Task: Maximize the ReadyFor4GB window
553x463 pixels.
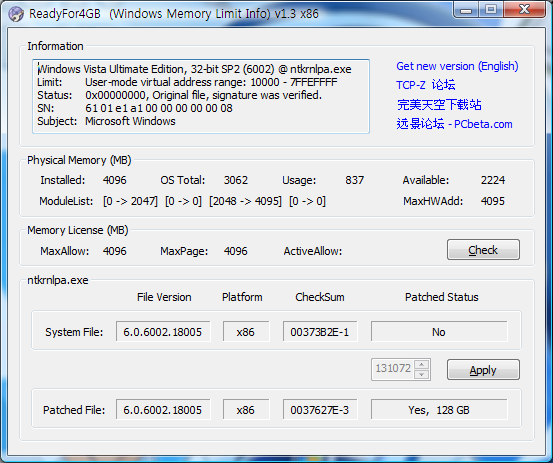Action: coord(491,10)
